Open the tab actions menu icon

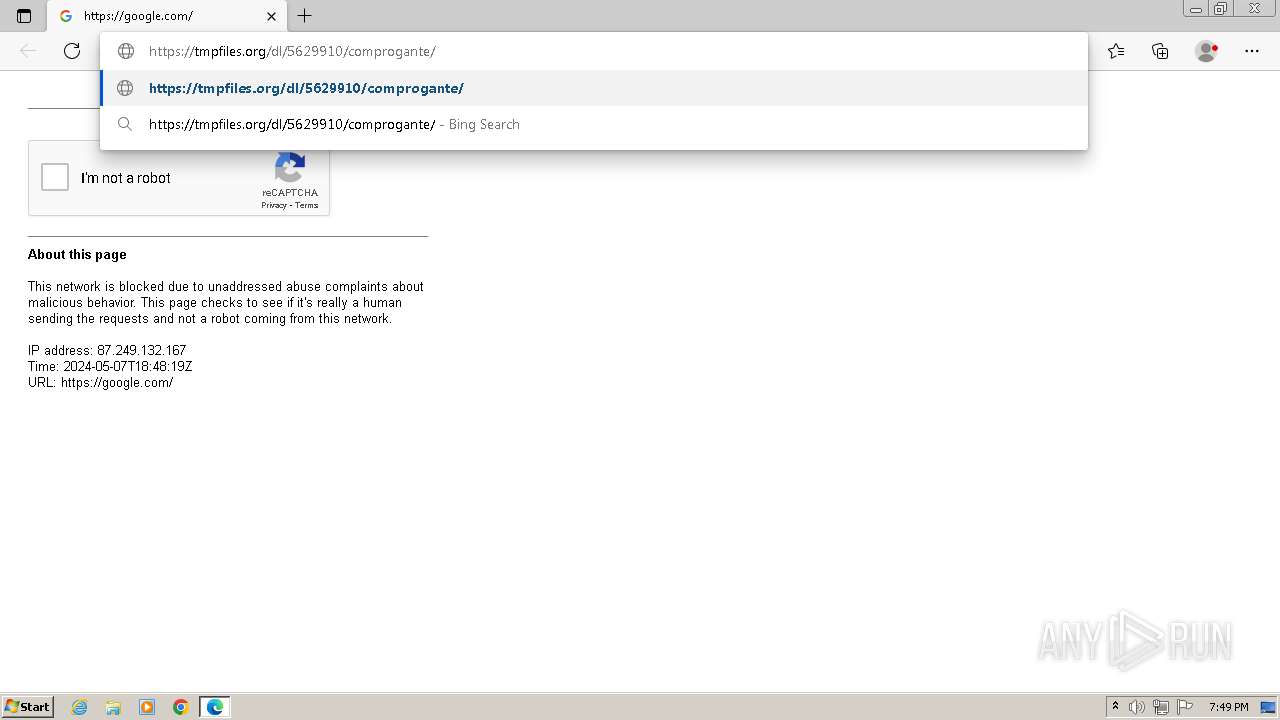pos(24,16)
